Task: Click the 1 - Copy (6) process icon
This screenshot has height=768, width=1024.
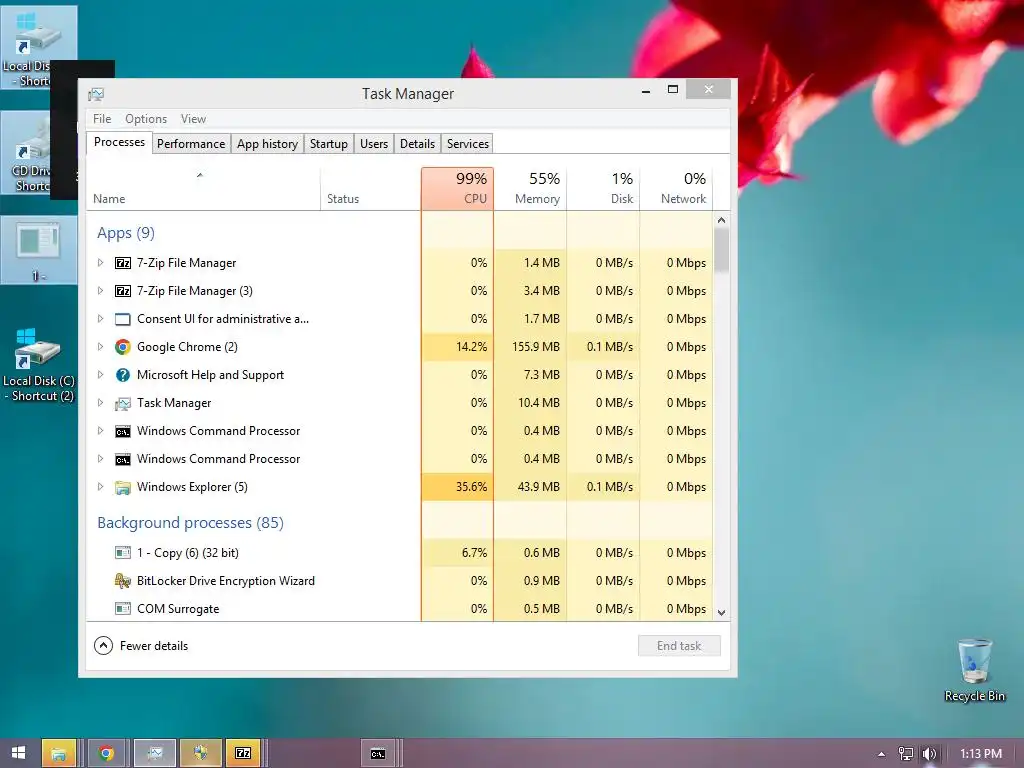Action: coord(123,552)
